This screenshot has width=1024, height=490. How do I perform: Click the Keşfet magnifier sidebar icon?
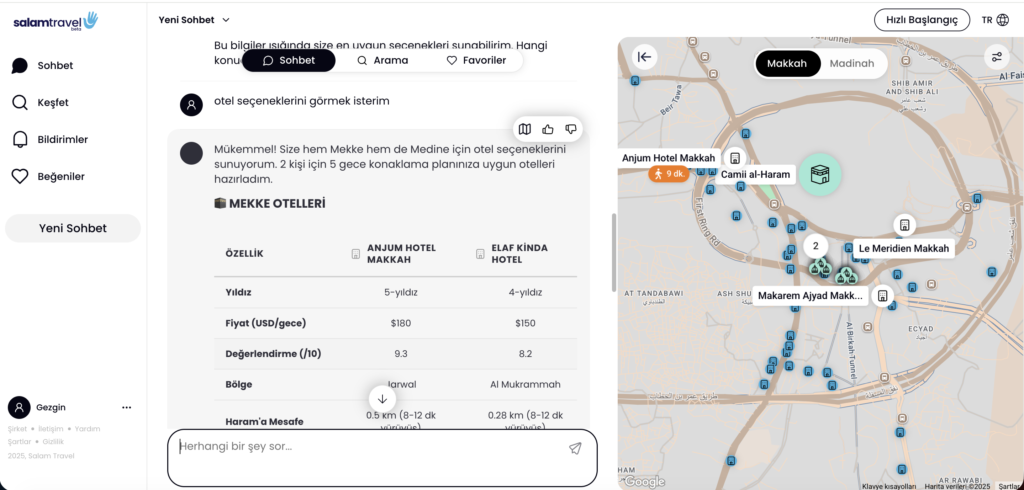tap(20, 103)
